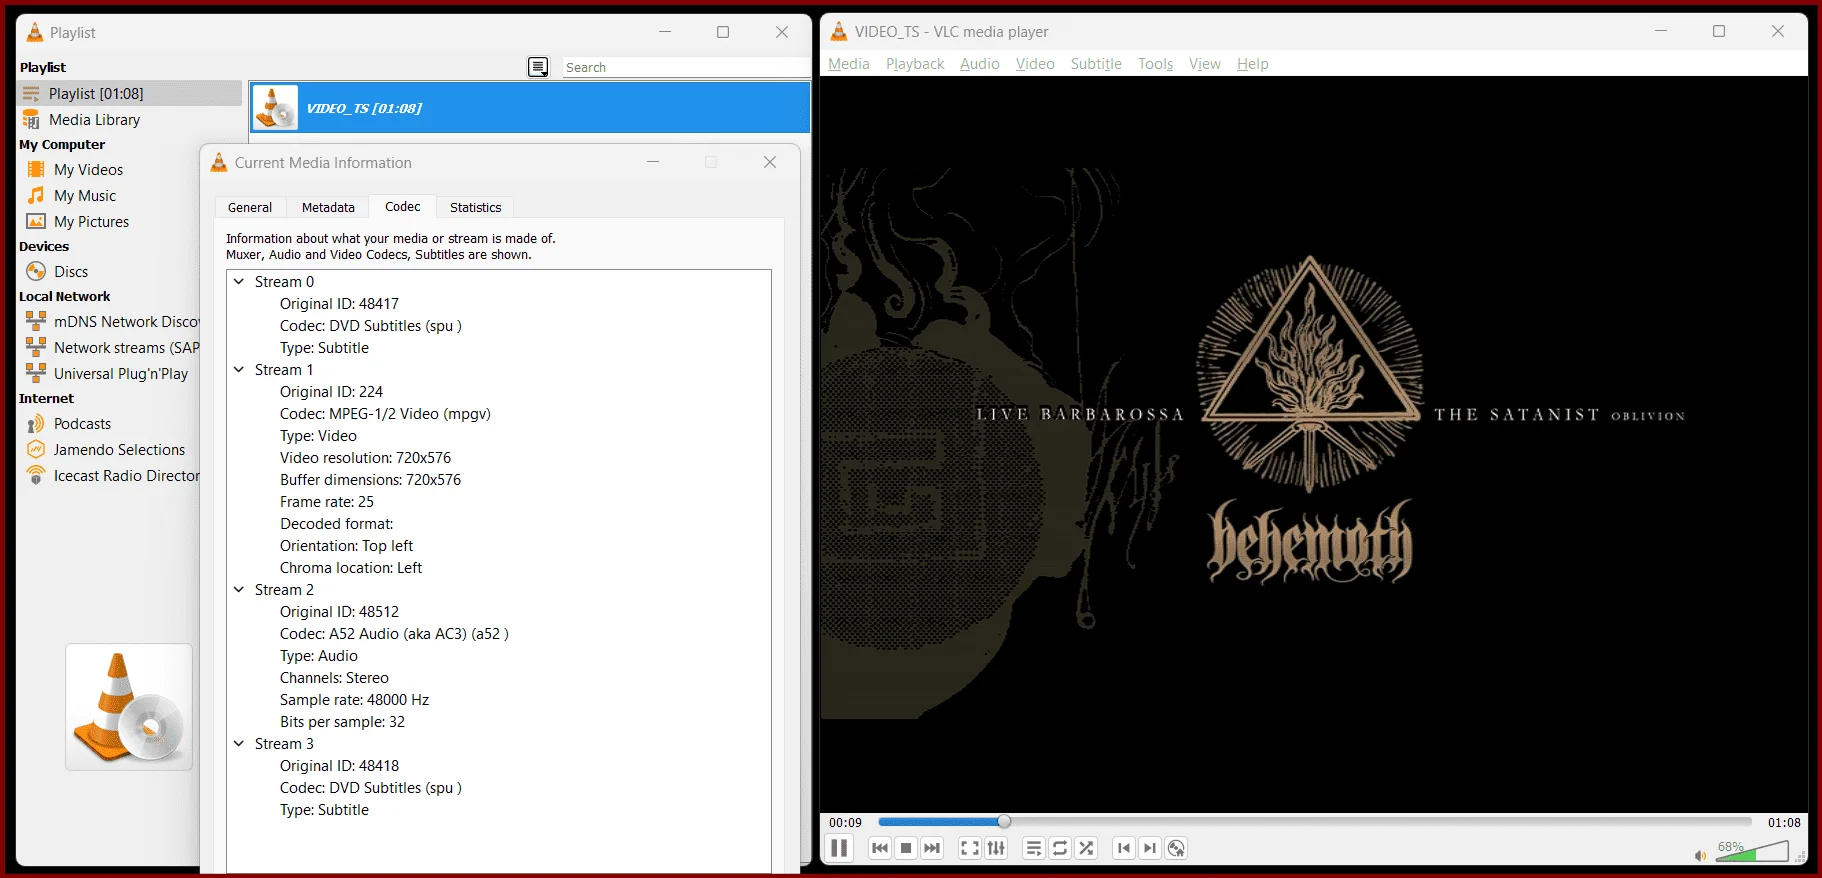Switch to the Metadata tab

point(328,207)
